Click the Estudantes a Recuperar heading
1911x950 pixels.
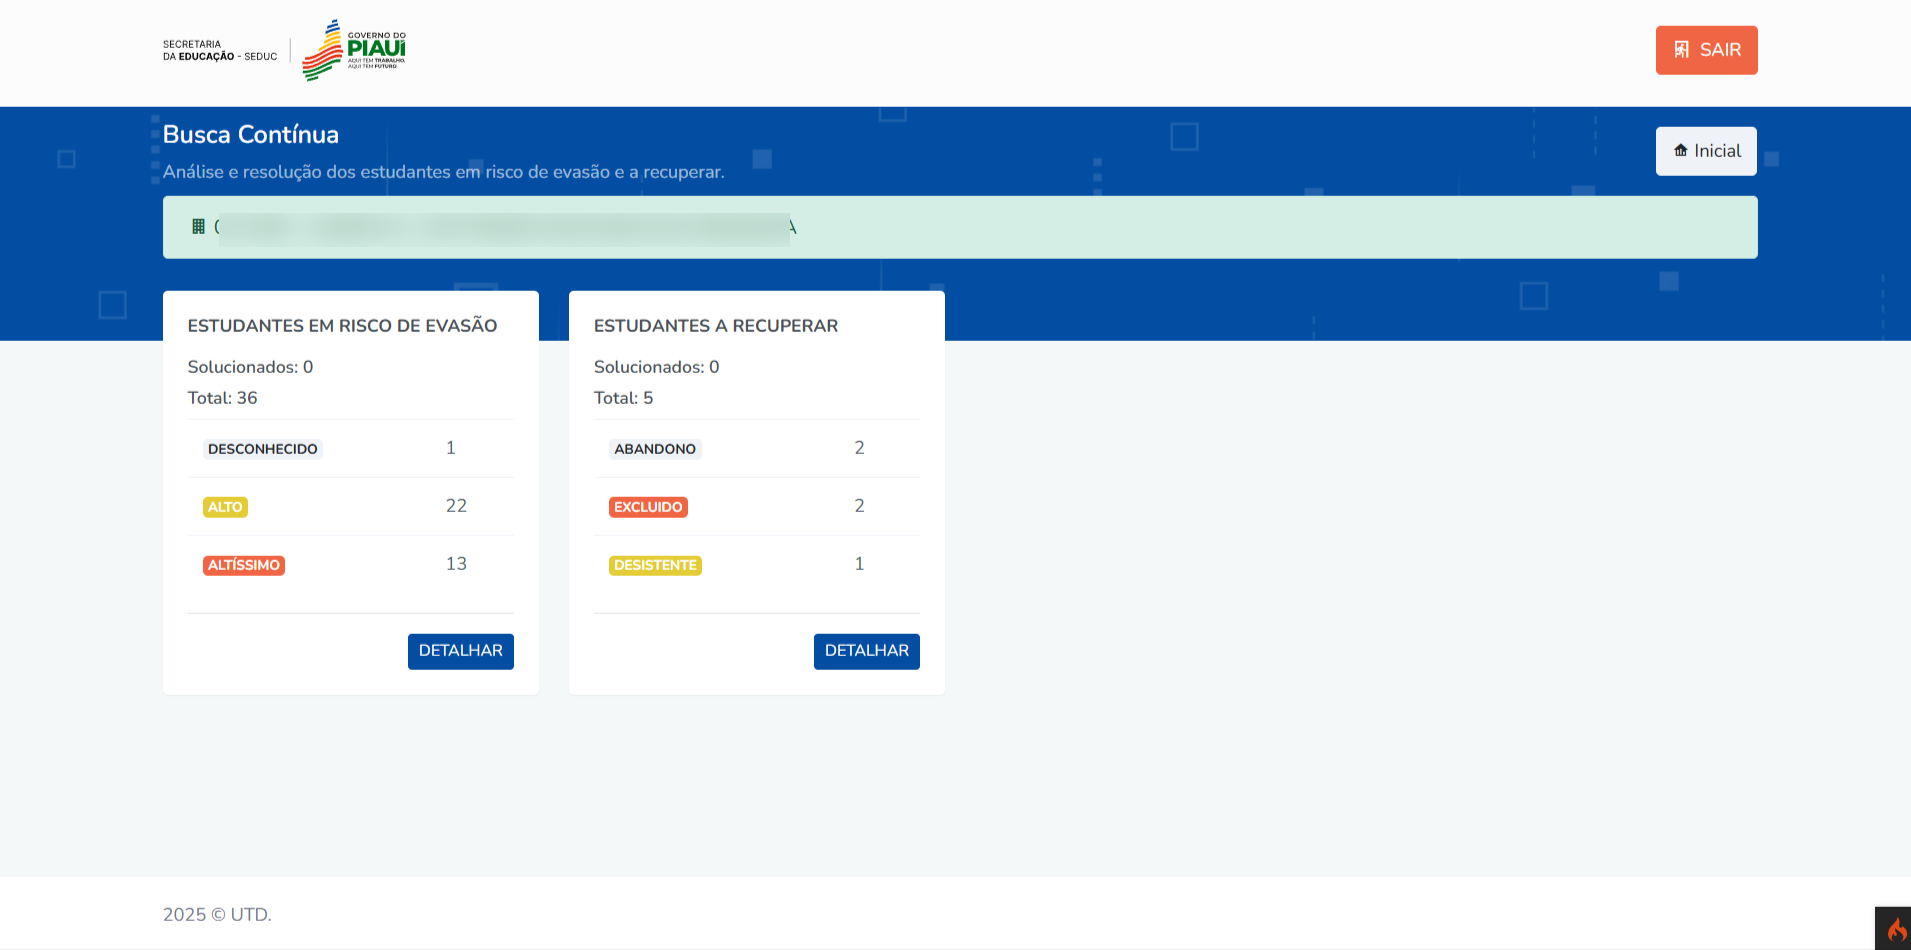[716, 326]
